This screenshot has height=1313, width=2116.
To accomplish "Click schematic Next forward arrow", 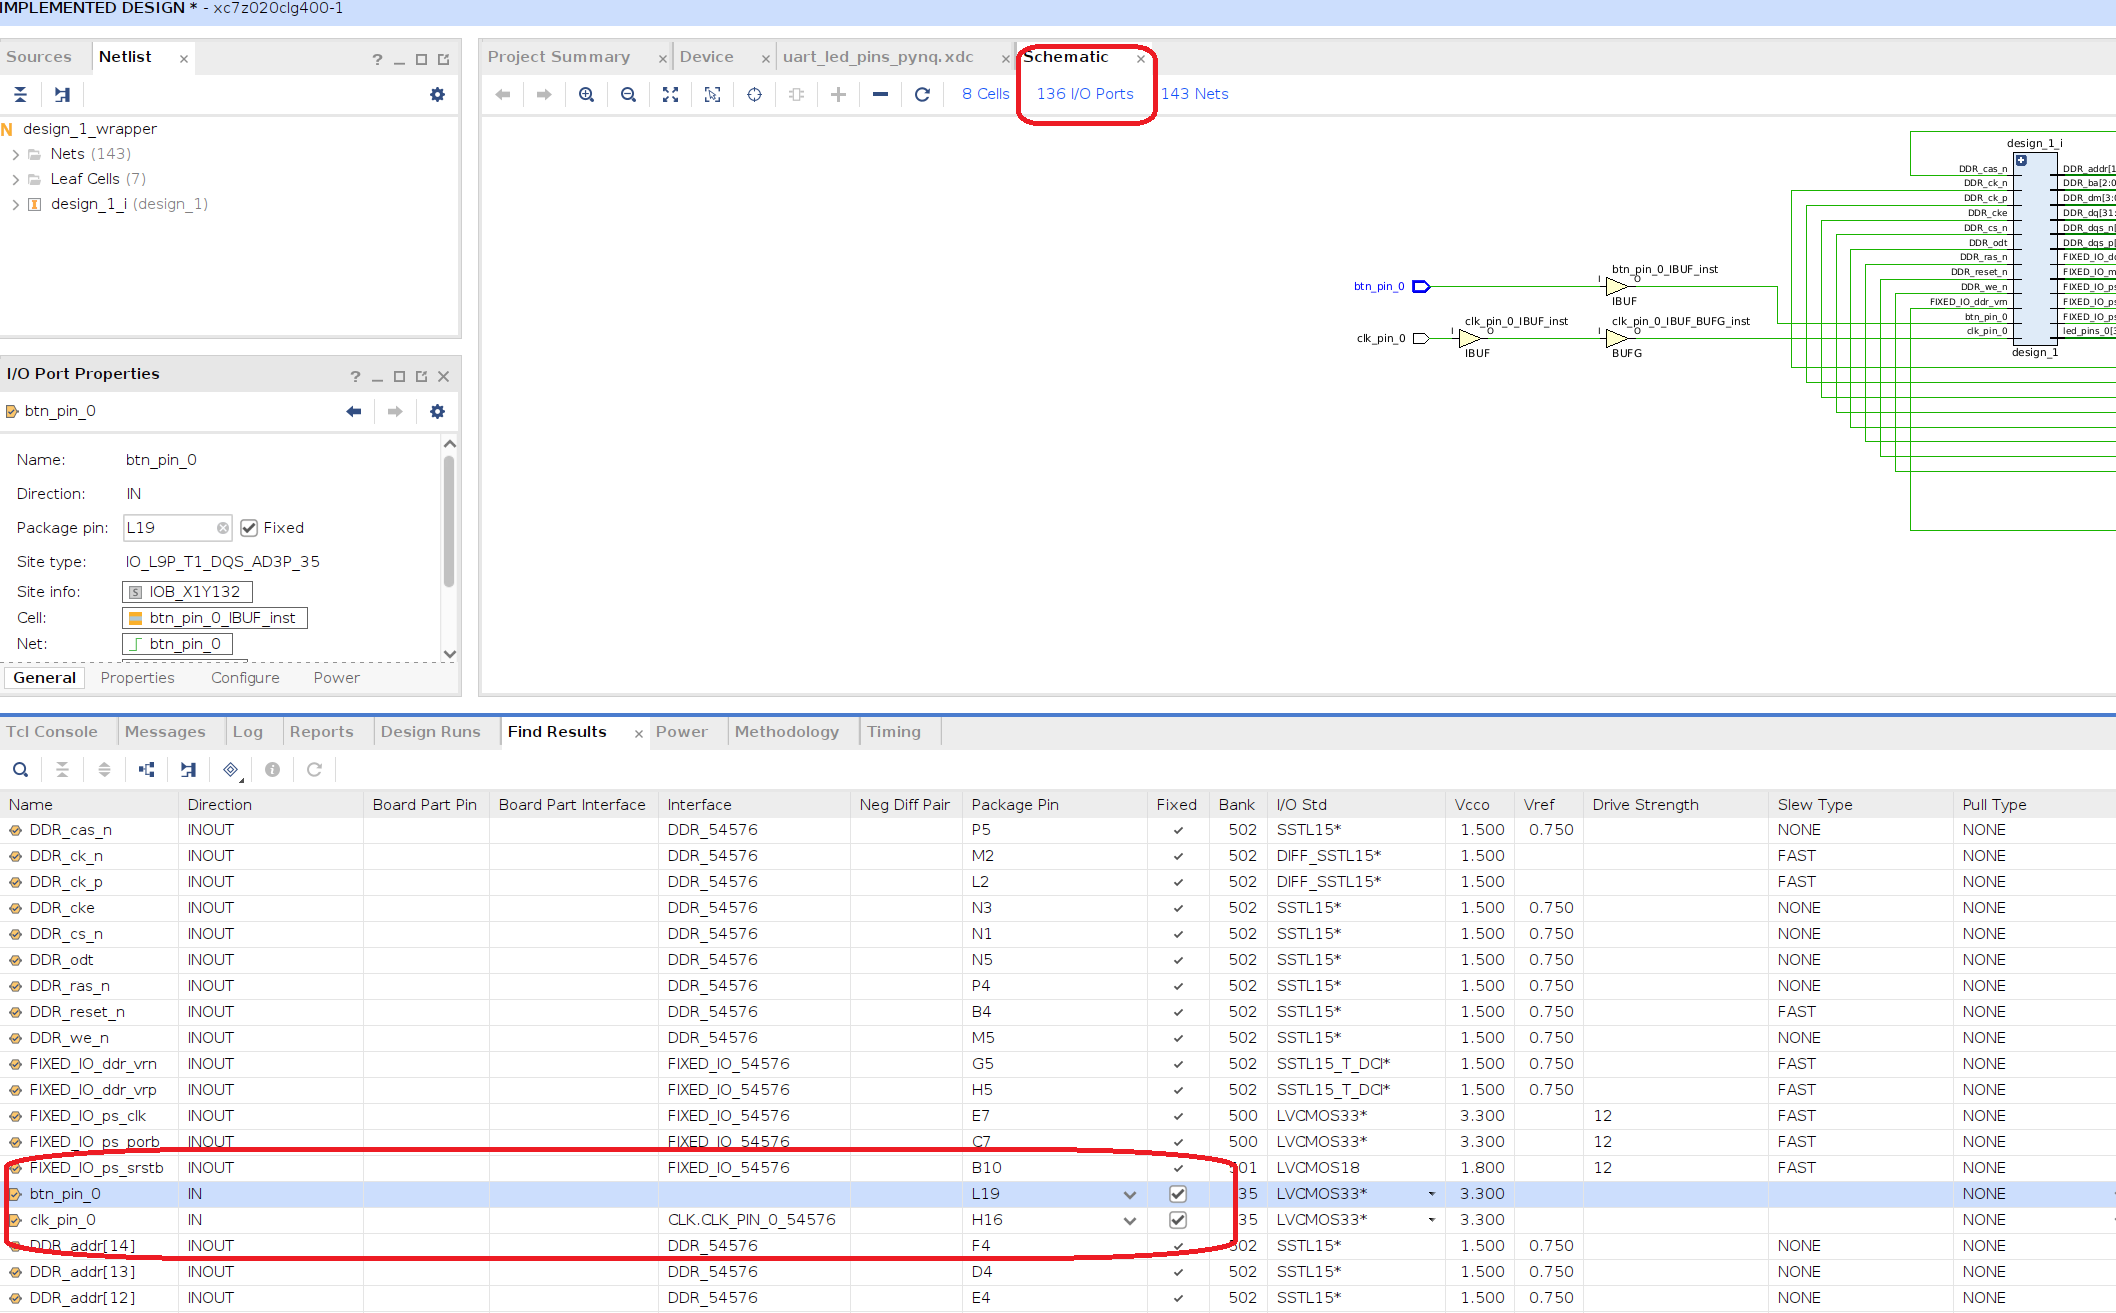I will click(544, 94).
